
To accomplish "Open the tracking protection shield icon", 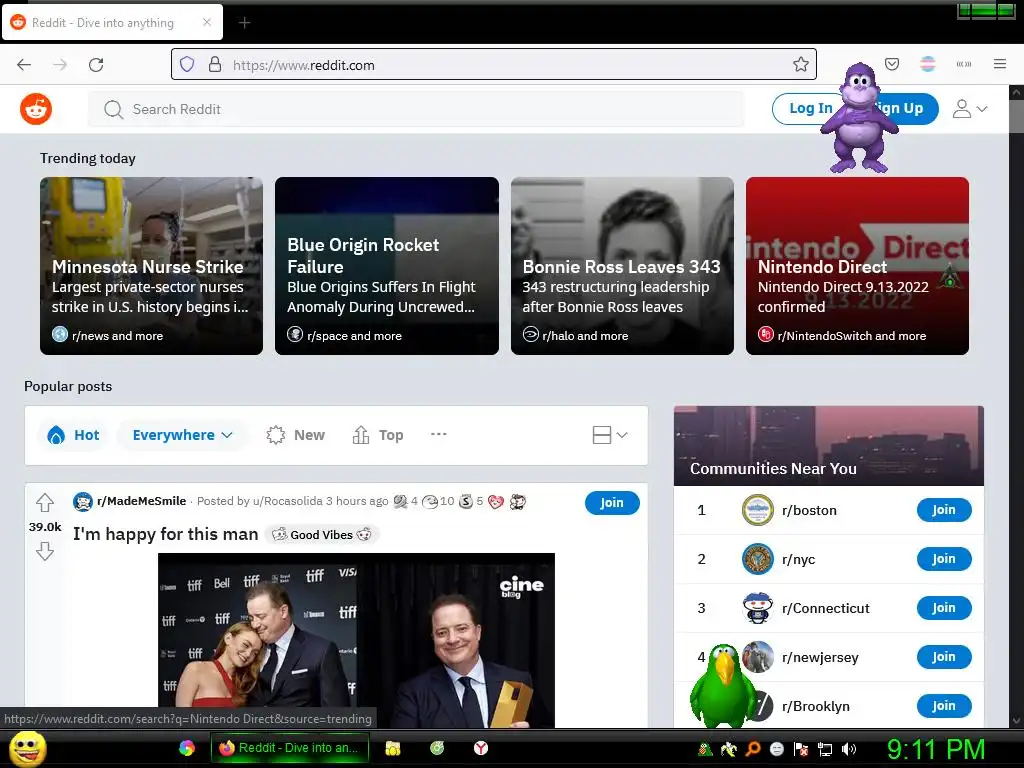I will click(187, 64).
